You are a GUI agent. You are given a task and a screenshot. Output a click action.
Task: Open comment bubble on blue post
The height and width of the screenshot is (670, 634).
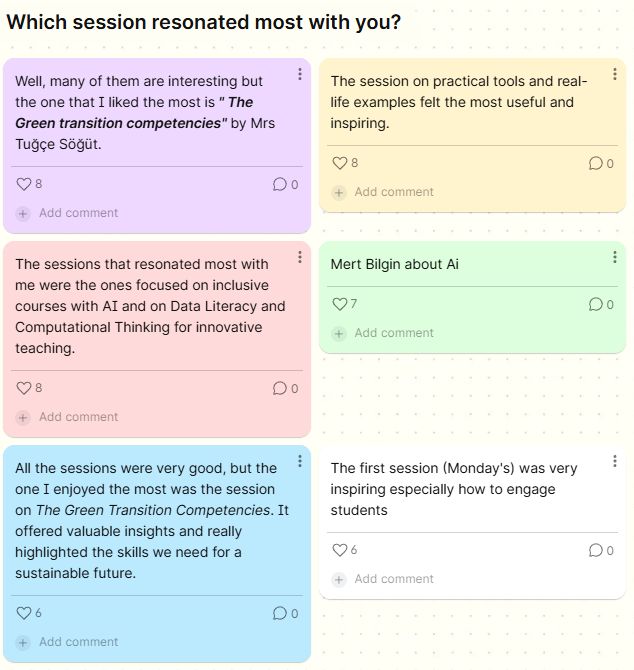[280, 613]
